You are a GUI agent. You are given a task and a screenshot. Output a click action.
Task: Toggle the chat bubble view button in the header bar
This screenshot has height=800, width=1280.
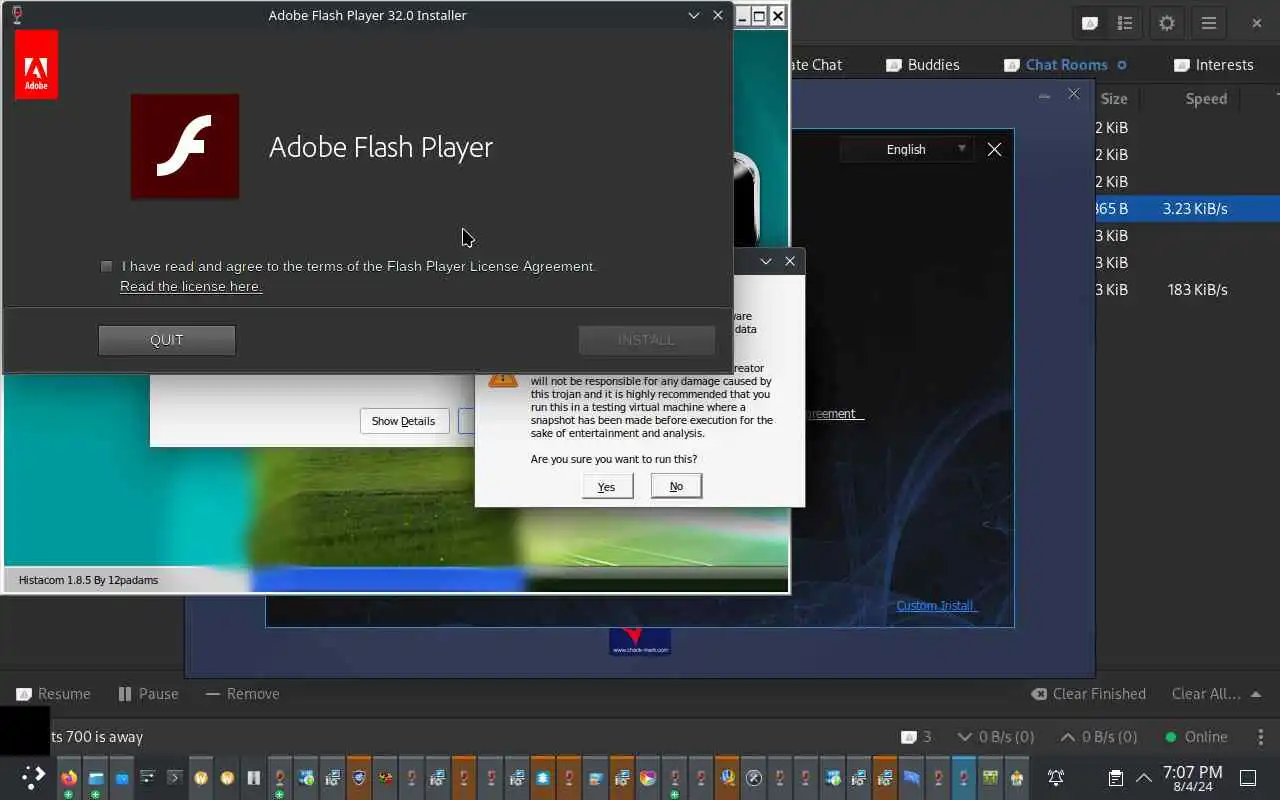point(1091,23)
